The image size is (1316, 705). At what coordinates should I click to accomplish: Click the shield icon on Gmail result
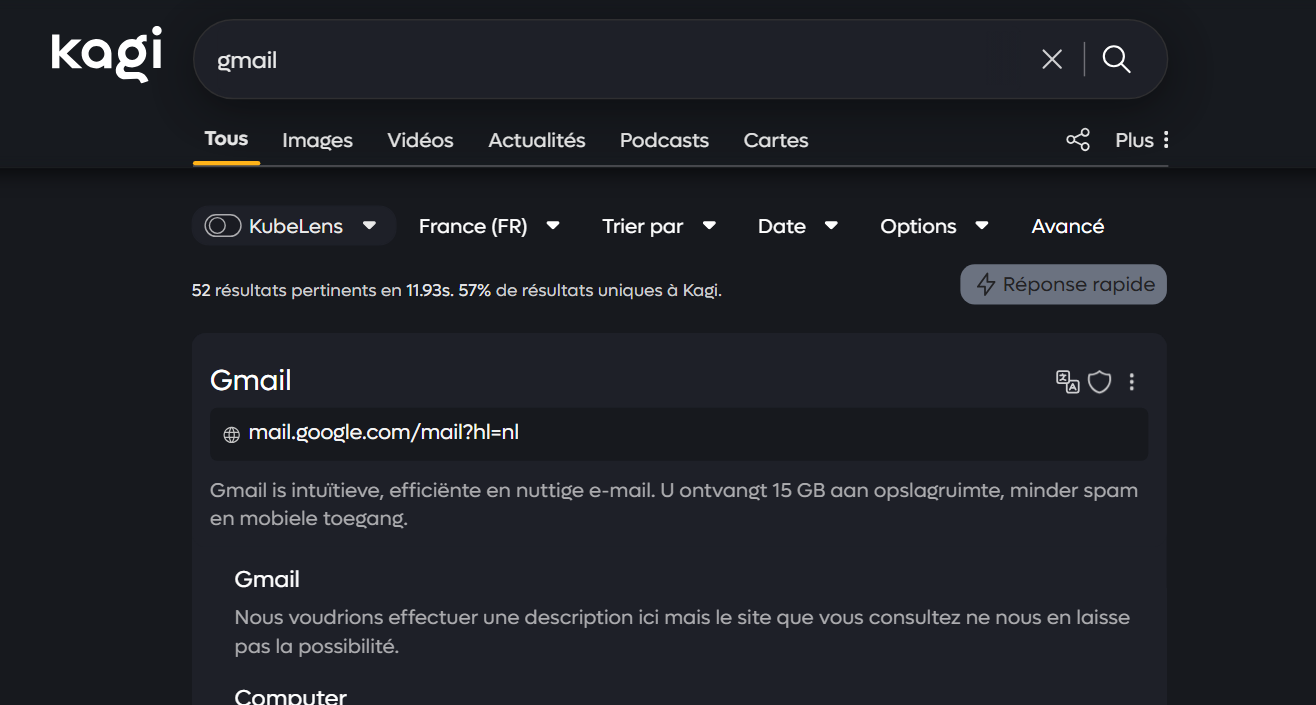coord(1100,381)
